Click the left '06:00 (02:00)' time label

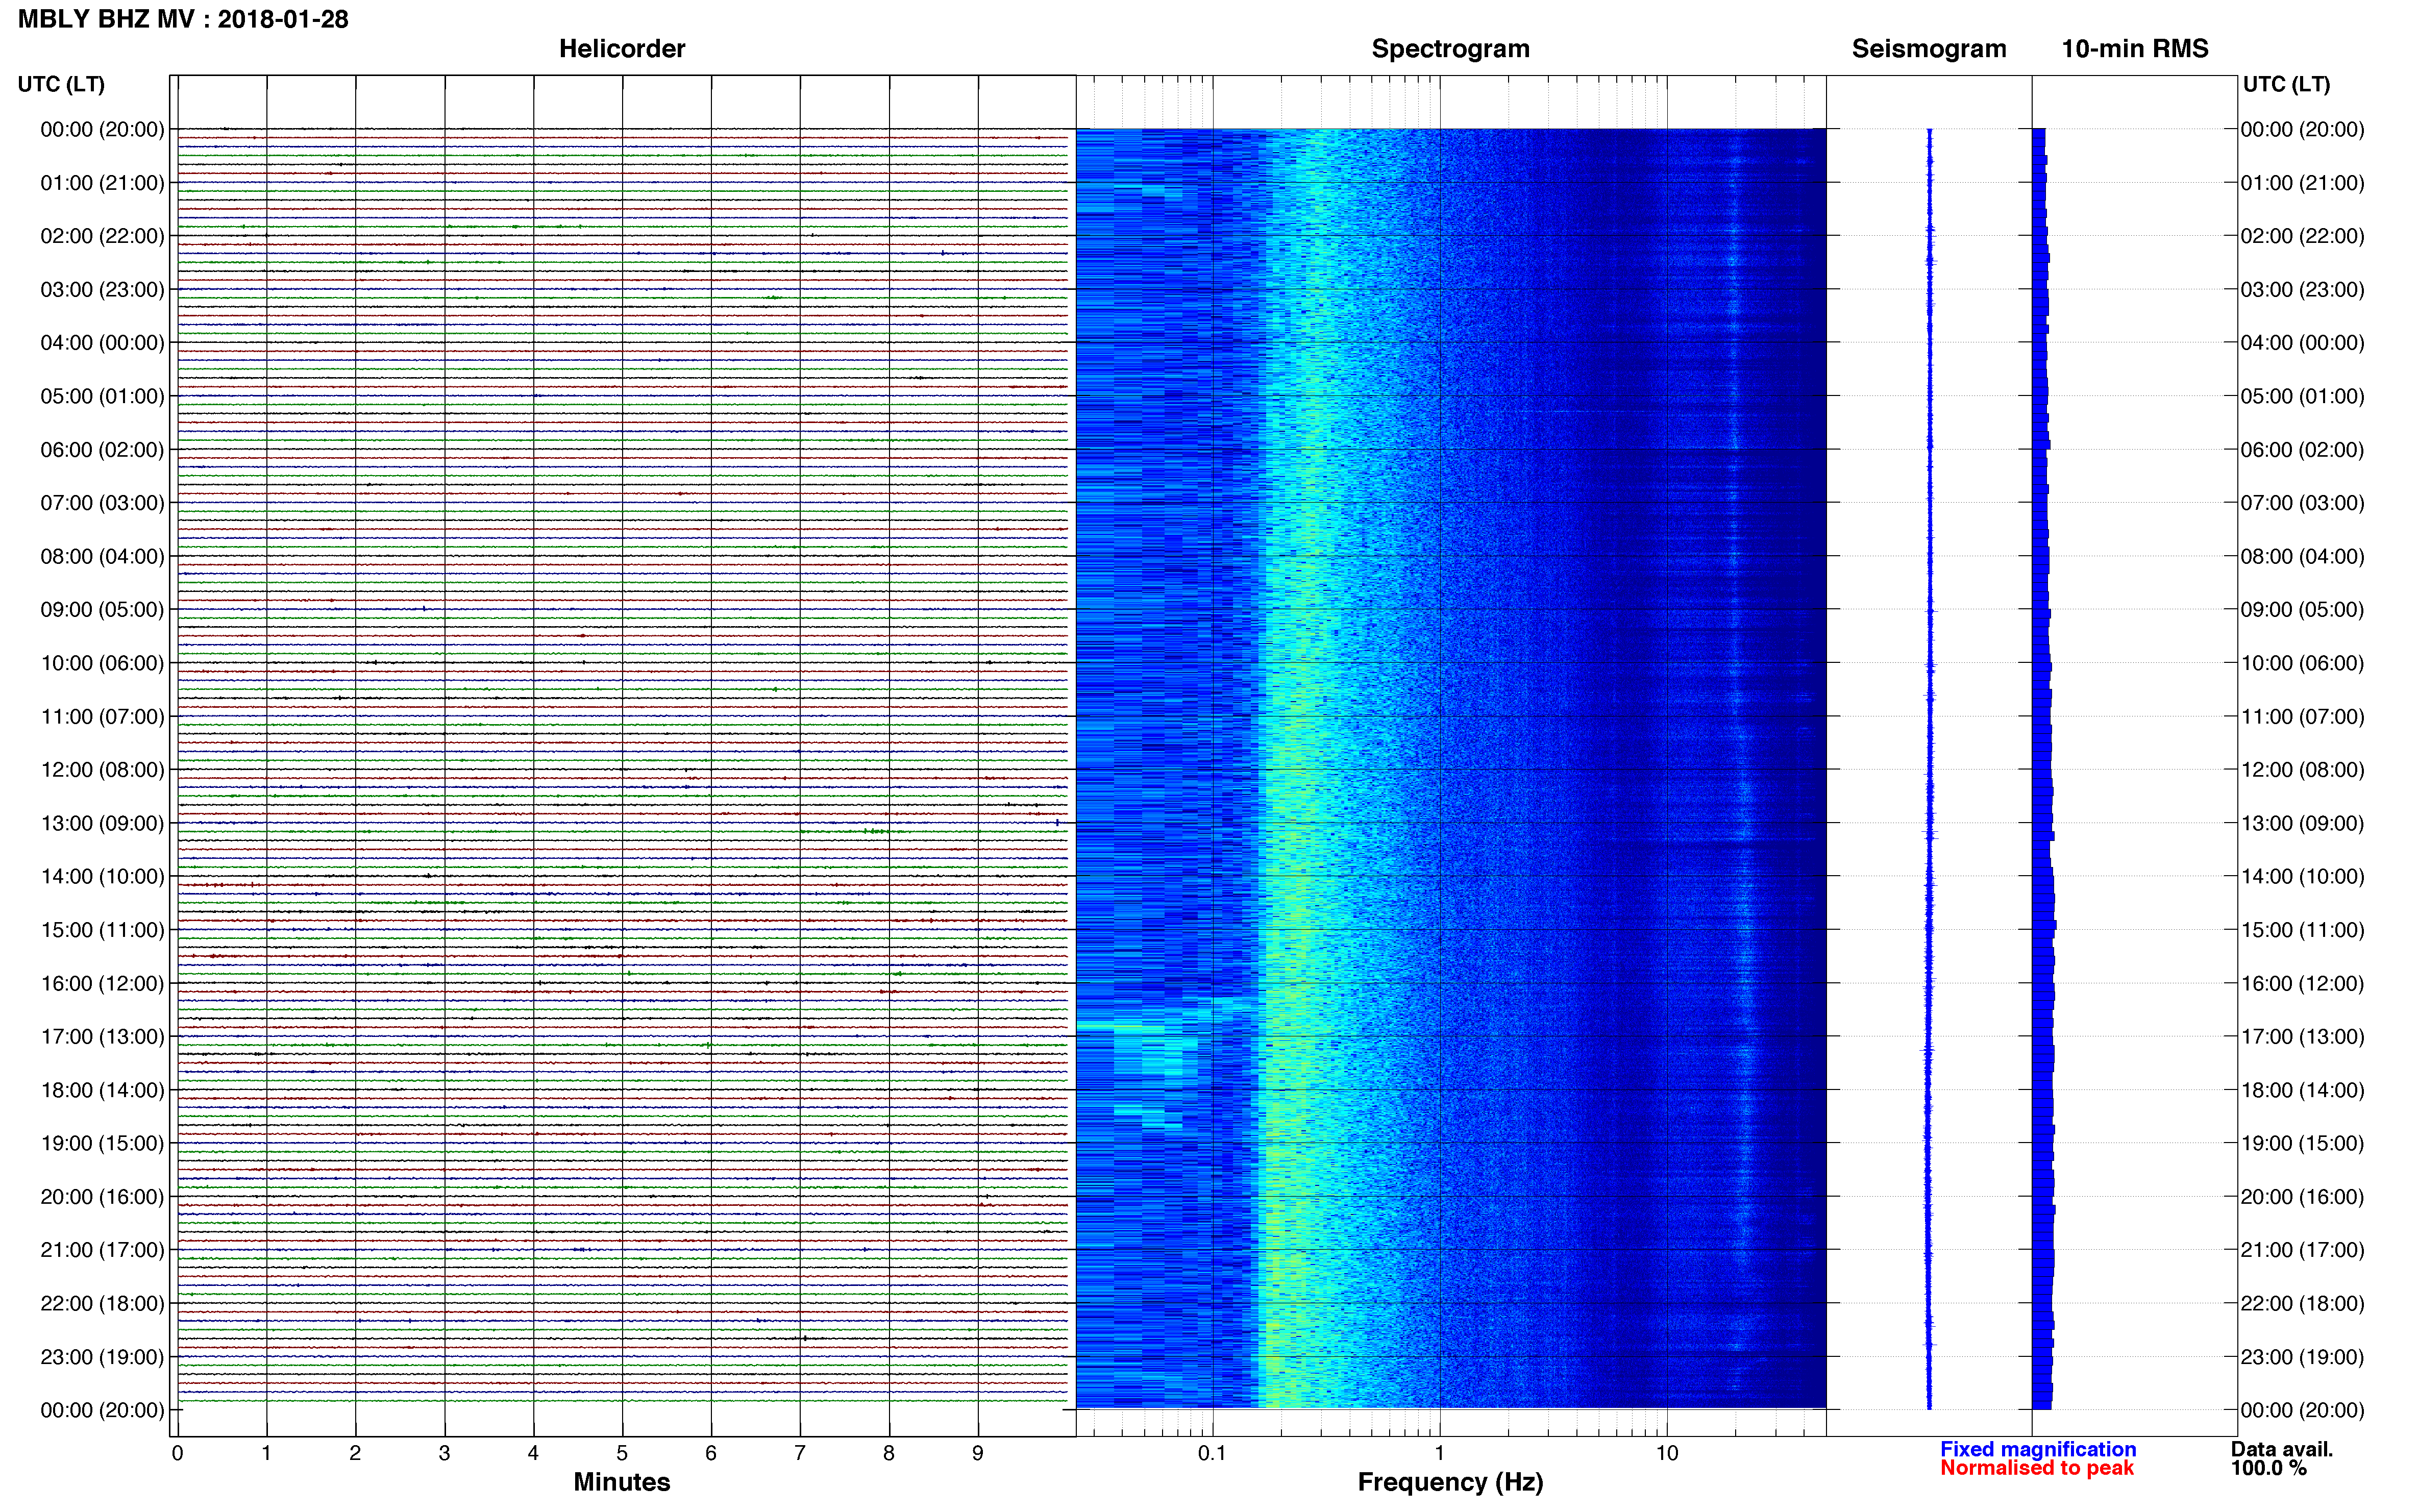pyautogui.click(x=102, y=450)
